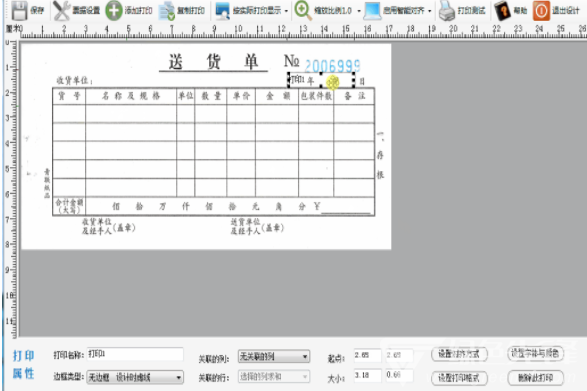Viewport: 587px width, 391px height.
Task: Click the zoom ratio magnifier icon
Action: click(x=302, y=10)
